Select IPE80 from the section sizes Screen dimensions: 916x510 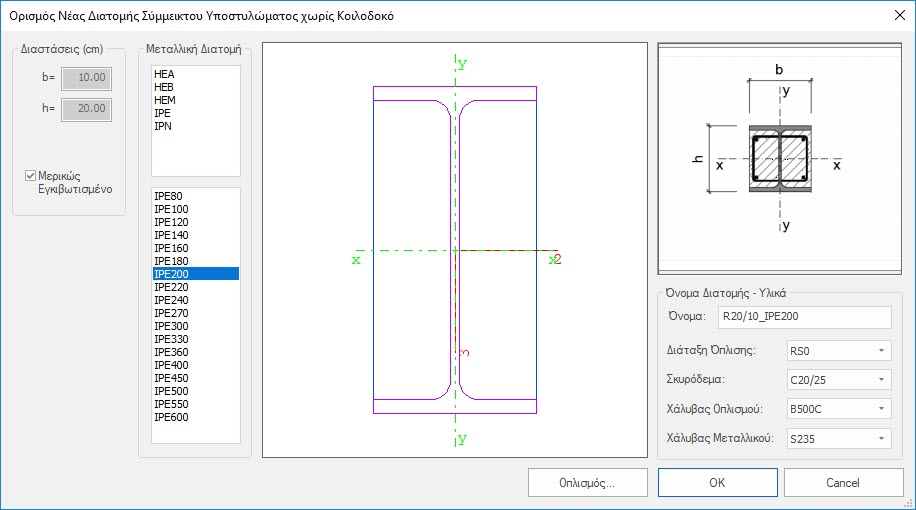click(x=168, y=196)
